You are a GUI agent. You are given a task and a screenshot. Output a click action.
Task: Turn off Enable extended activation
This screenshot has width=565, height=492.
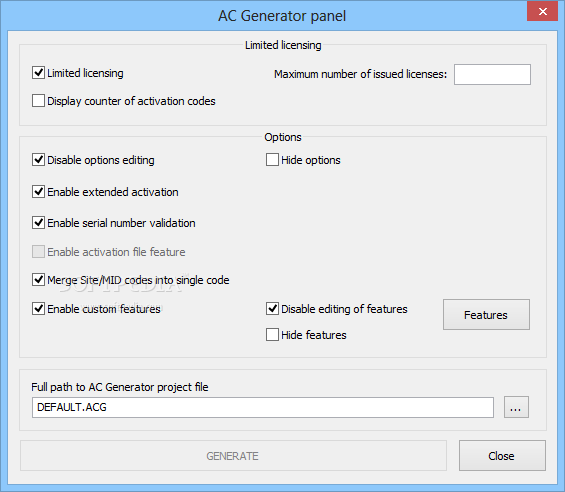[x=38, y=192]
